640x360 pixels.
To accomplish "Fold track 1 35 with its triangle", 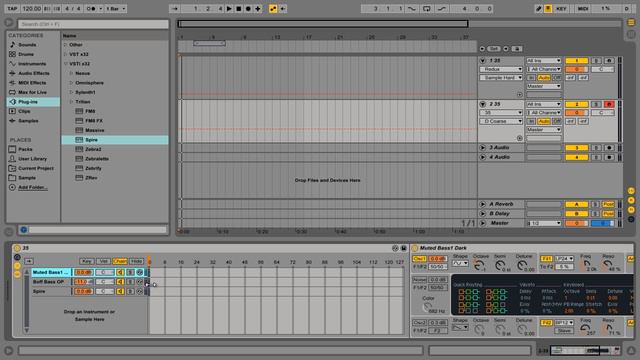I will click(482, 61).
